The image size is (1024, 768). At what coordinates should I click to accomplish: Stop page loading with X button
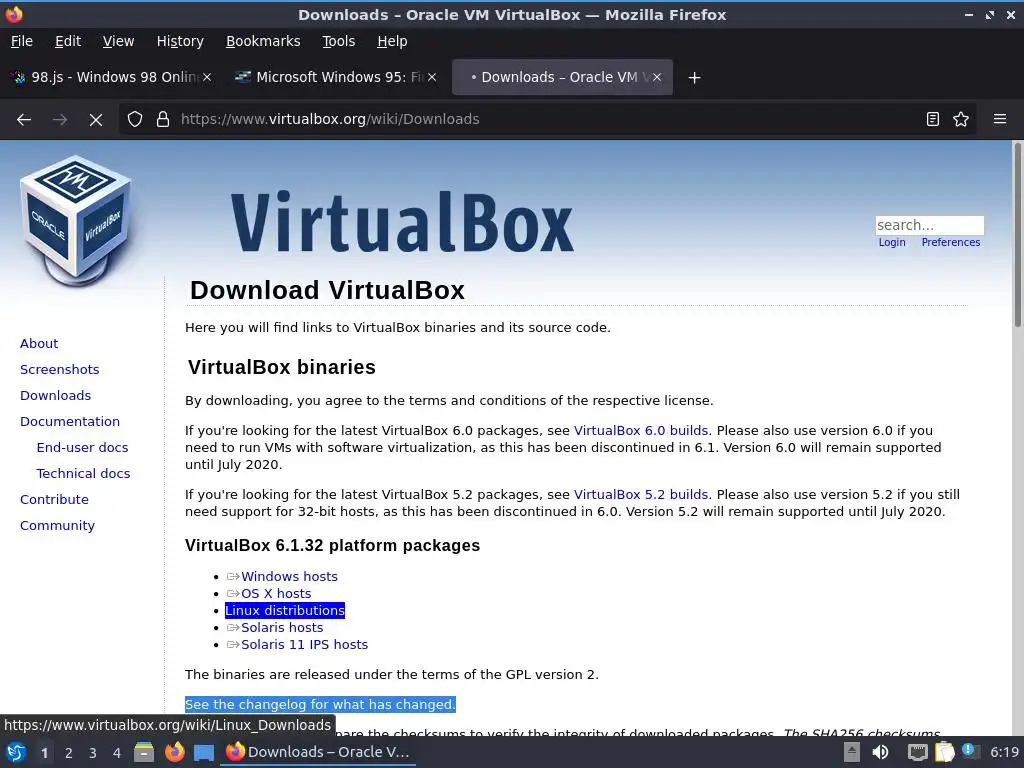95,120
